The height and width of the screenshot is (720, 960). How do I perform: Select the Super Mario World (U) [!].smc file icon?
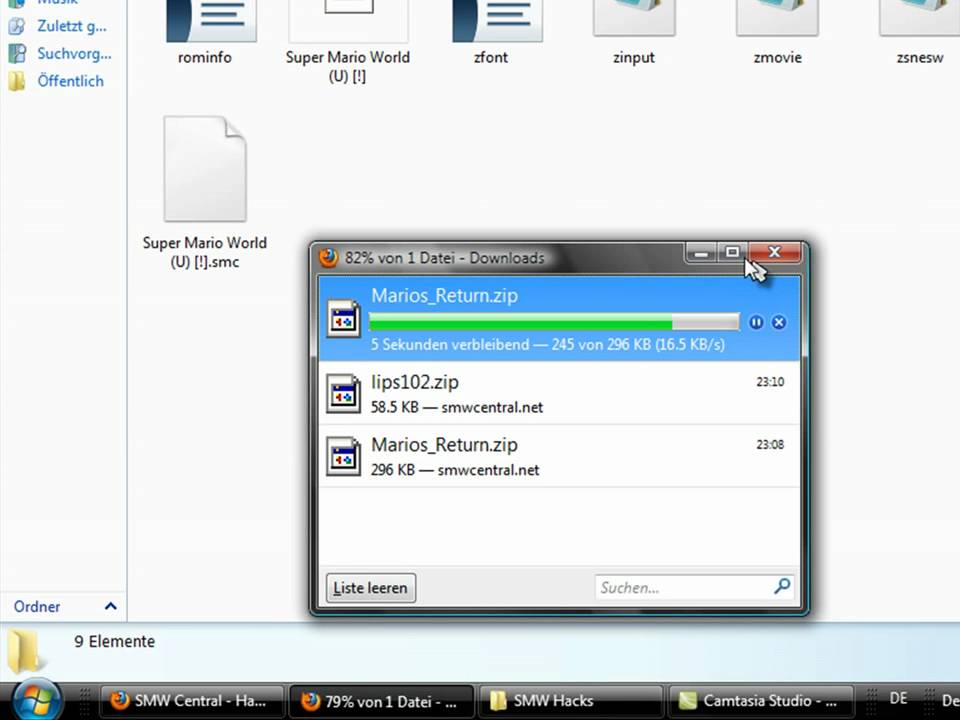204,169
